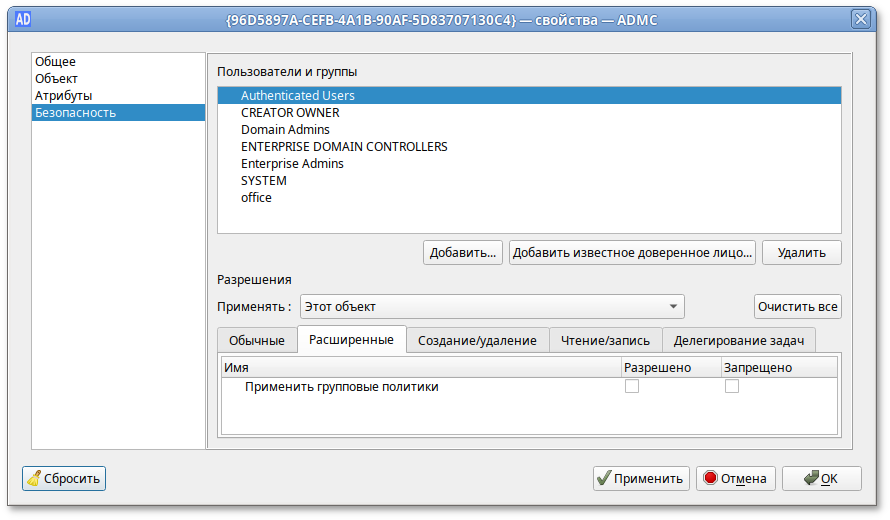
Task: Close the properties dialog with X button
Action: pyautogui.click(x=860, y=20)
